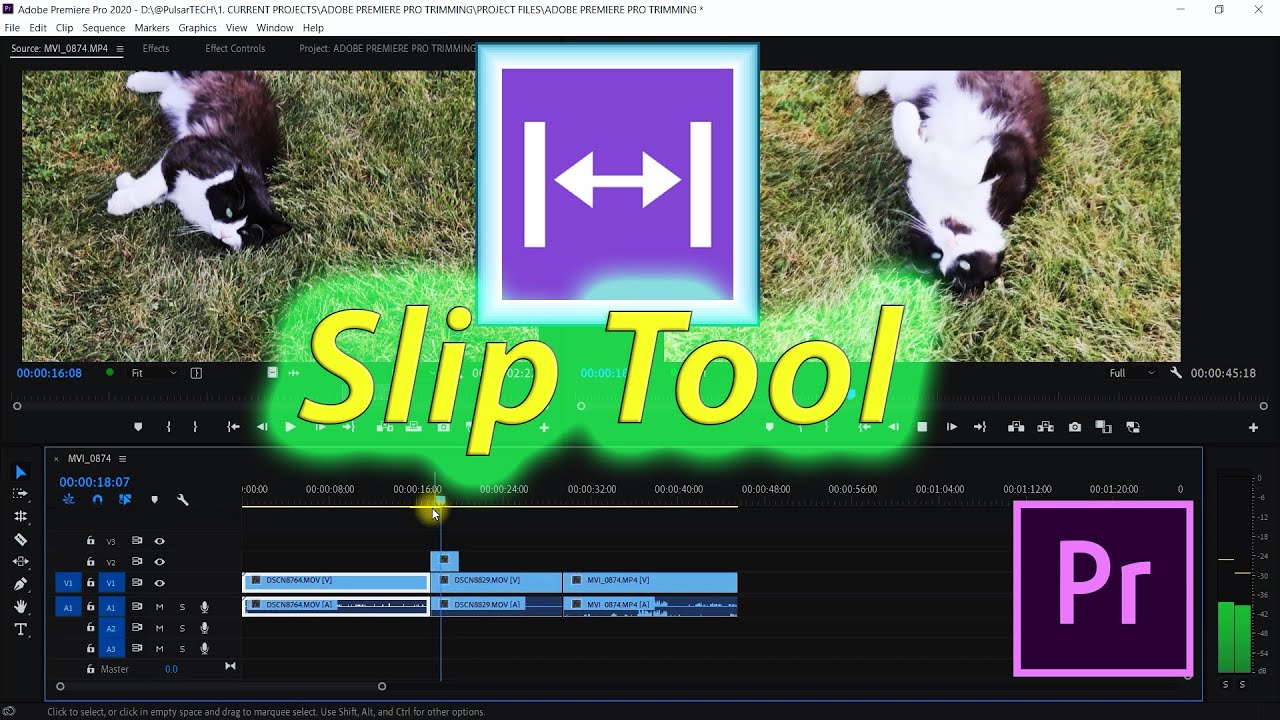
Task: Hide the V1 track output eye
Action: point(159,583)
